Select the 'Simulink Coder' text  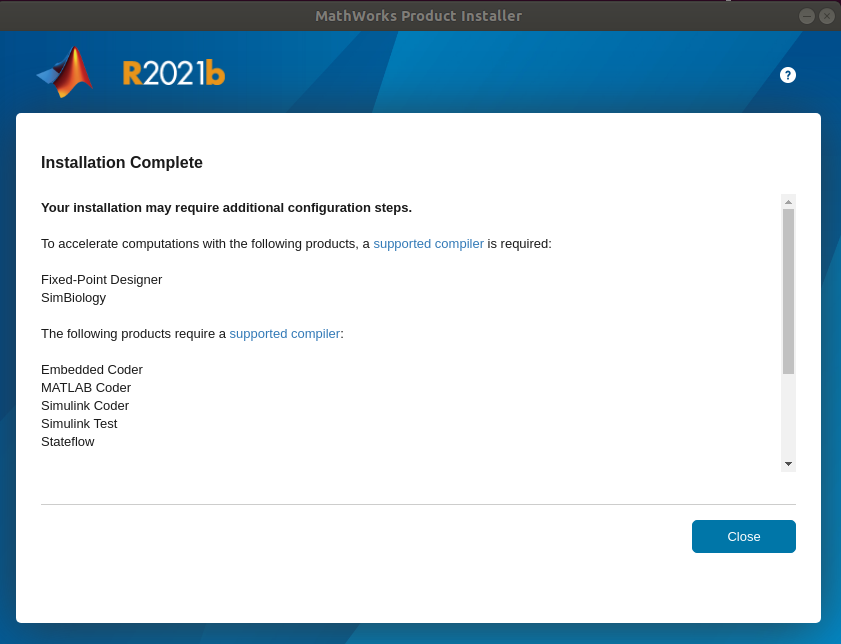click(x=85, y=406)
